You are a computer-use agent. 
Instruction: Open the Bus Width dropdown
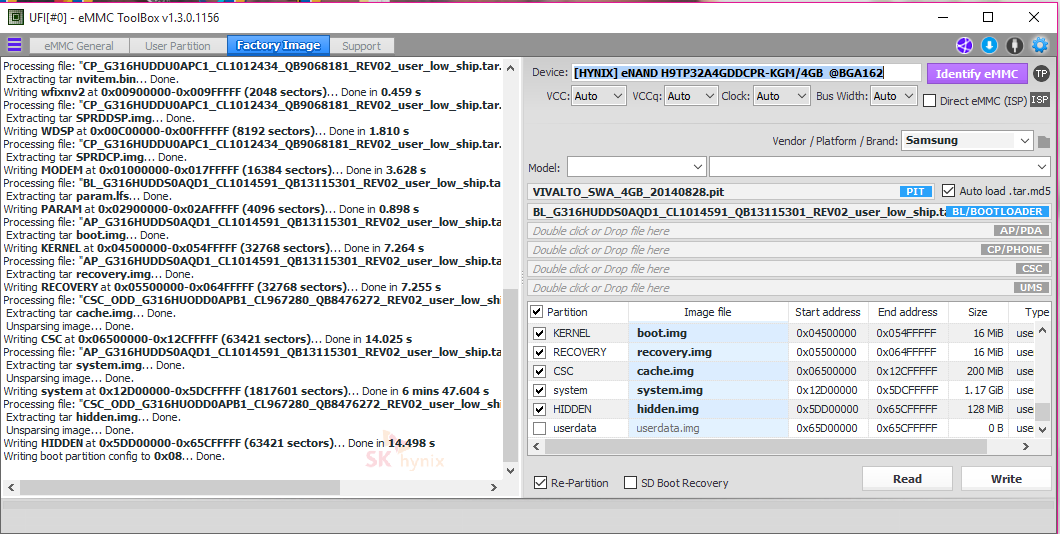pos(893,96)
